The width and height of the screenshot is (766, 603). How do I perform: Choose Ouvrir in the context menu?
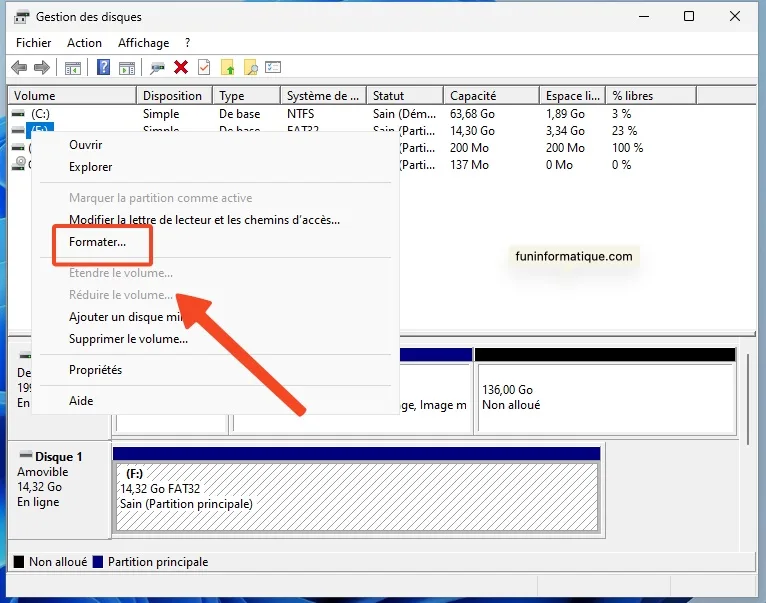(x=215, y=145)
